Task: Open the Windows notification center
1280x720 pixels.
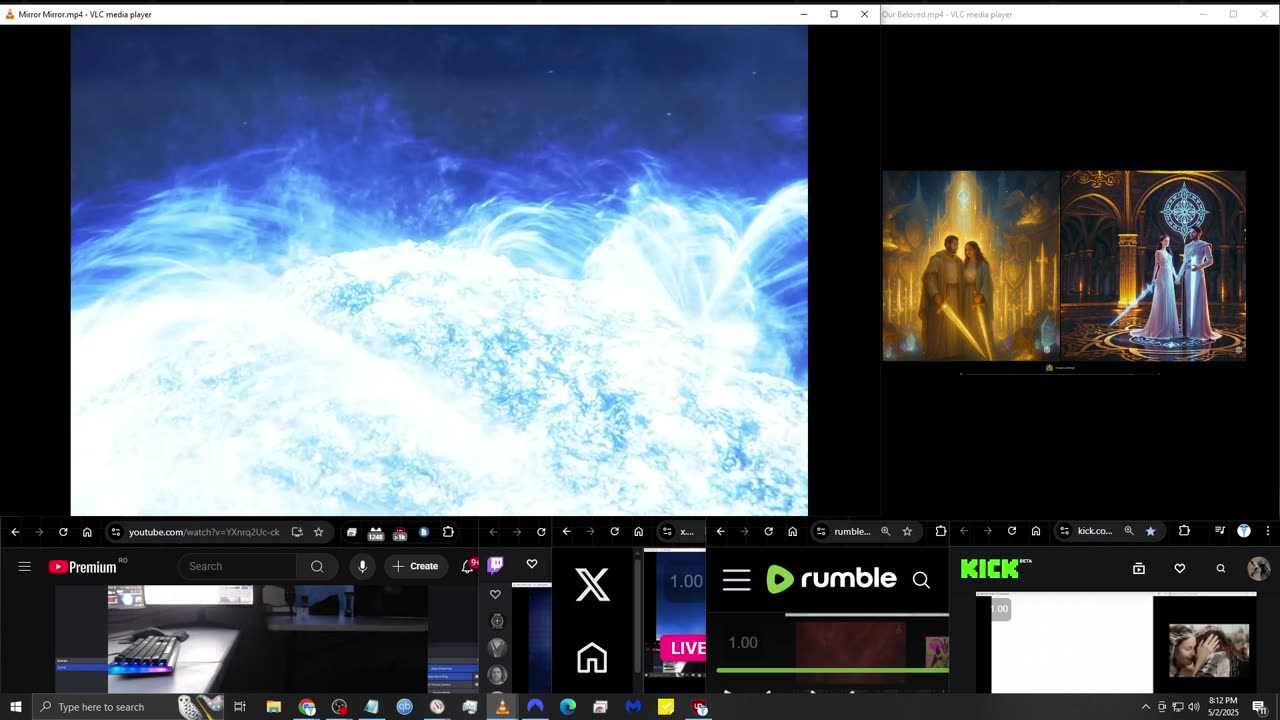Action: (x=1260, y=707)
